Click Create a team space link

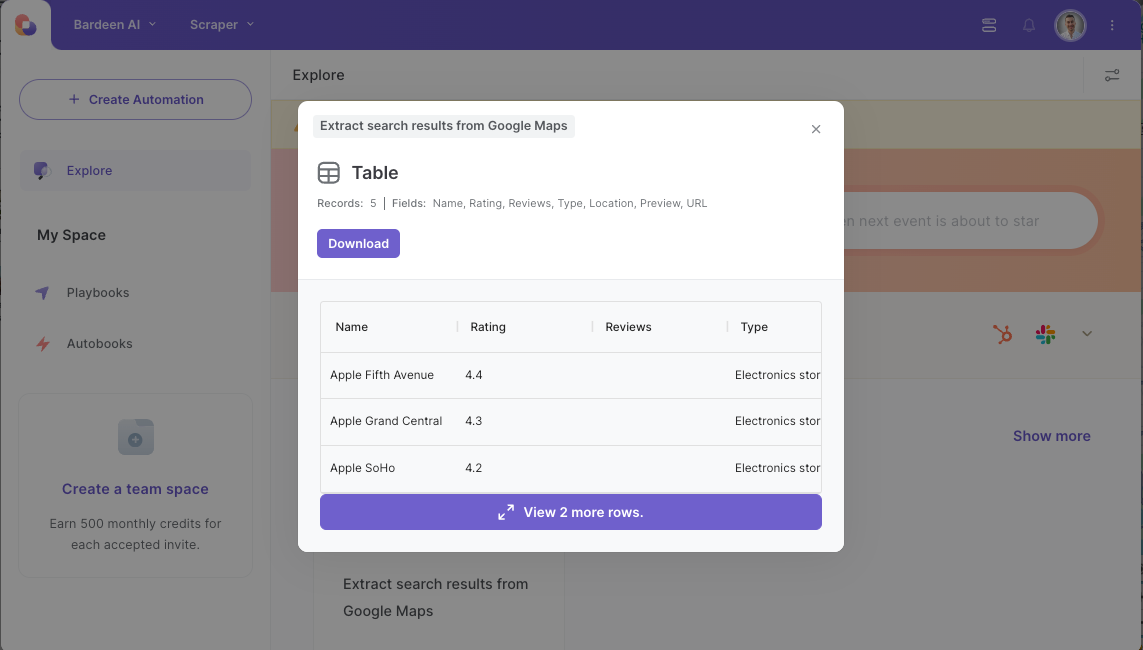135,489
